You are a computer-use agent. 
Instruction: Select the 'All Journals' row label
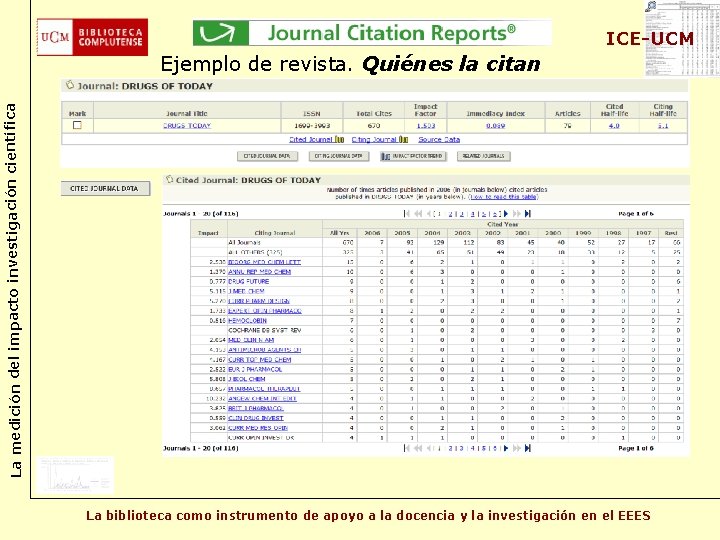coord(244,242)
